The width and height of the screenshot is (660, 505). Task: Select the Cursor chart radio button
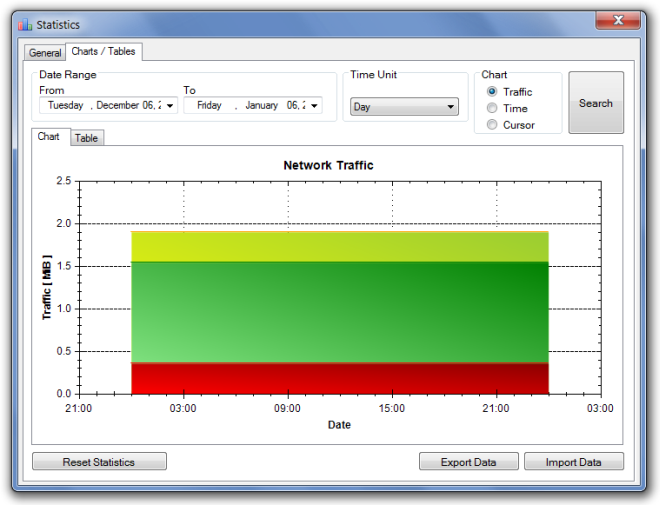[492, 125]
